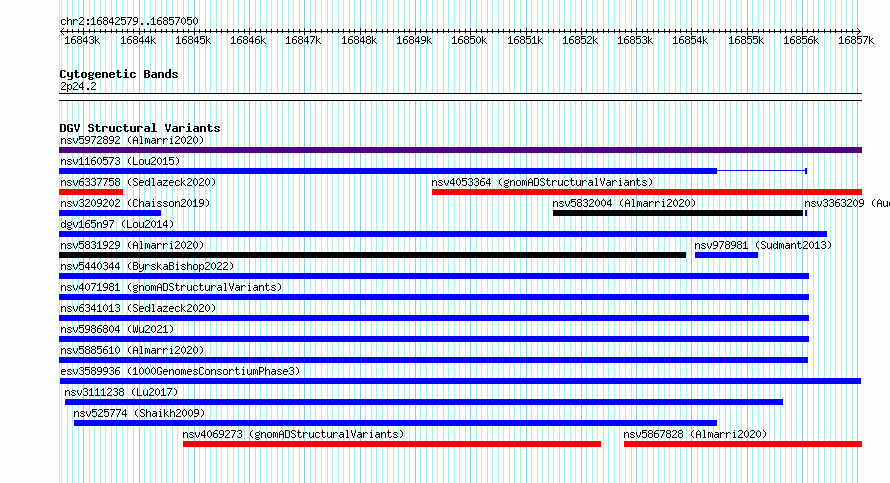
Task: Click the blue esv3589936 variant bar
Action: 460,381
